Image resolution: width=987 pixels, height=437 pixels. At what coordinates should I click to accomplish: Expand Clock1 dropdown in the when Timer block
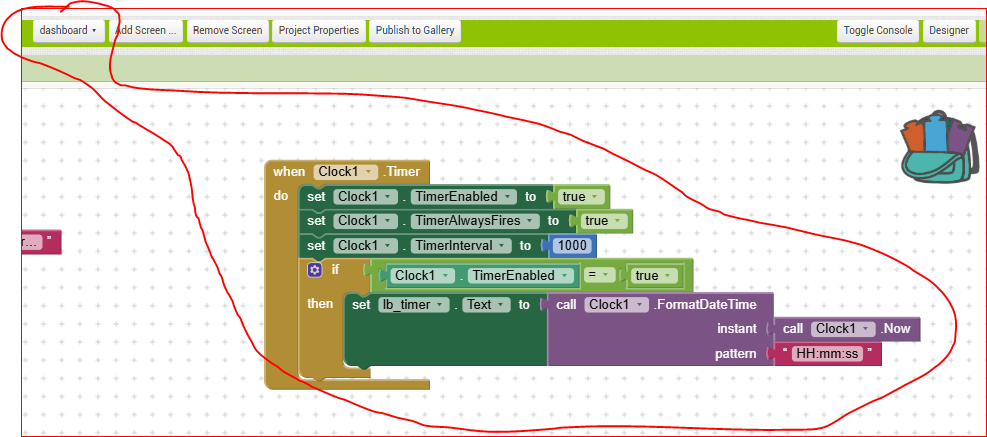(x=345, y=172)
